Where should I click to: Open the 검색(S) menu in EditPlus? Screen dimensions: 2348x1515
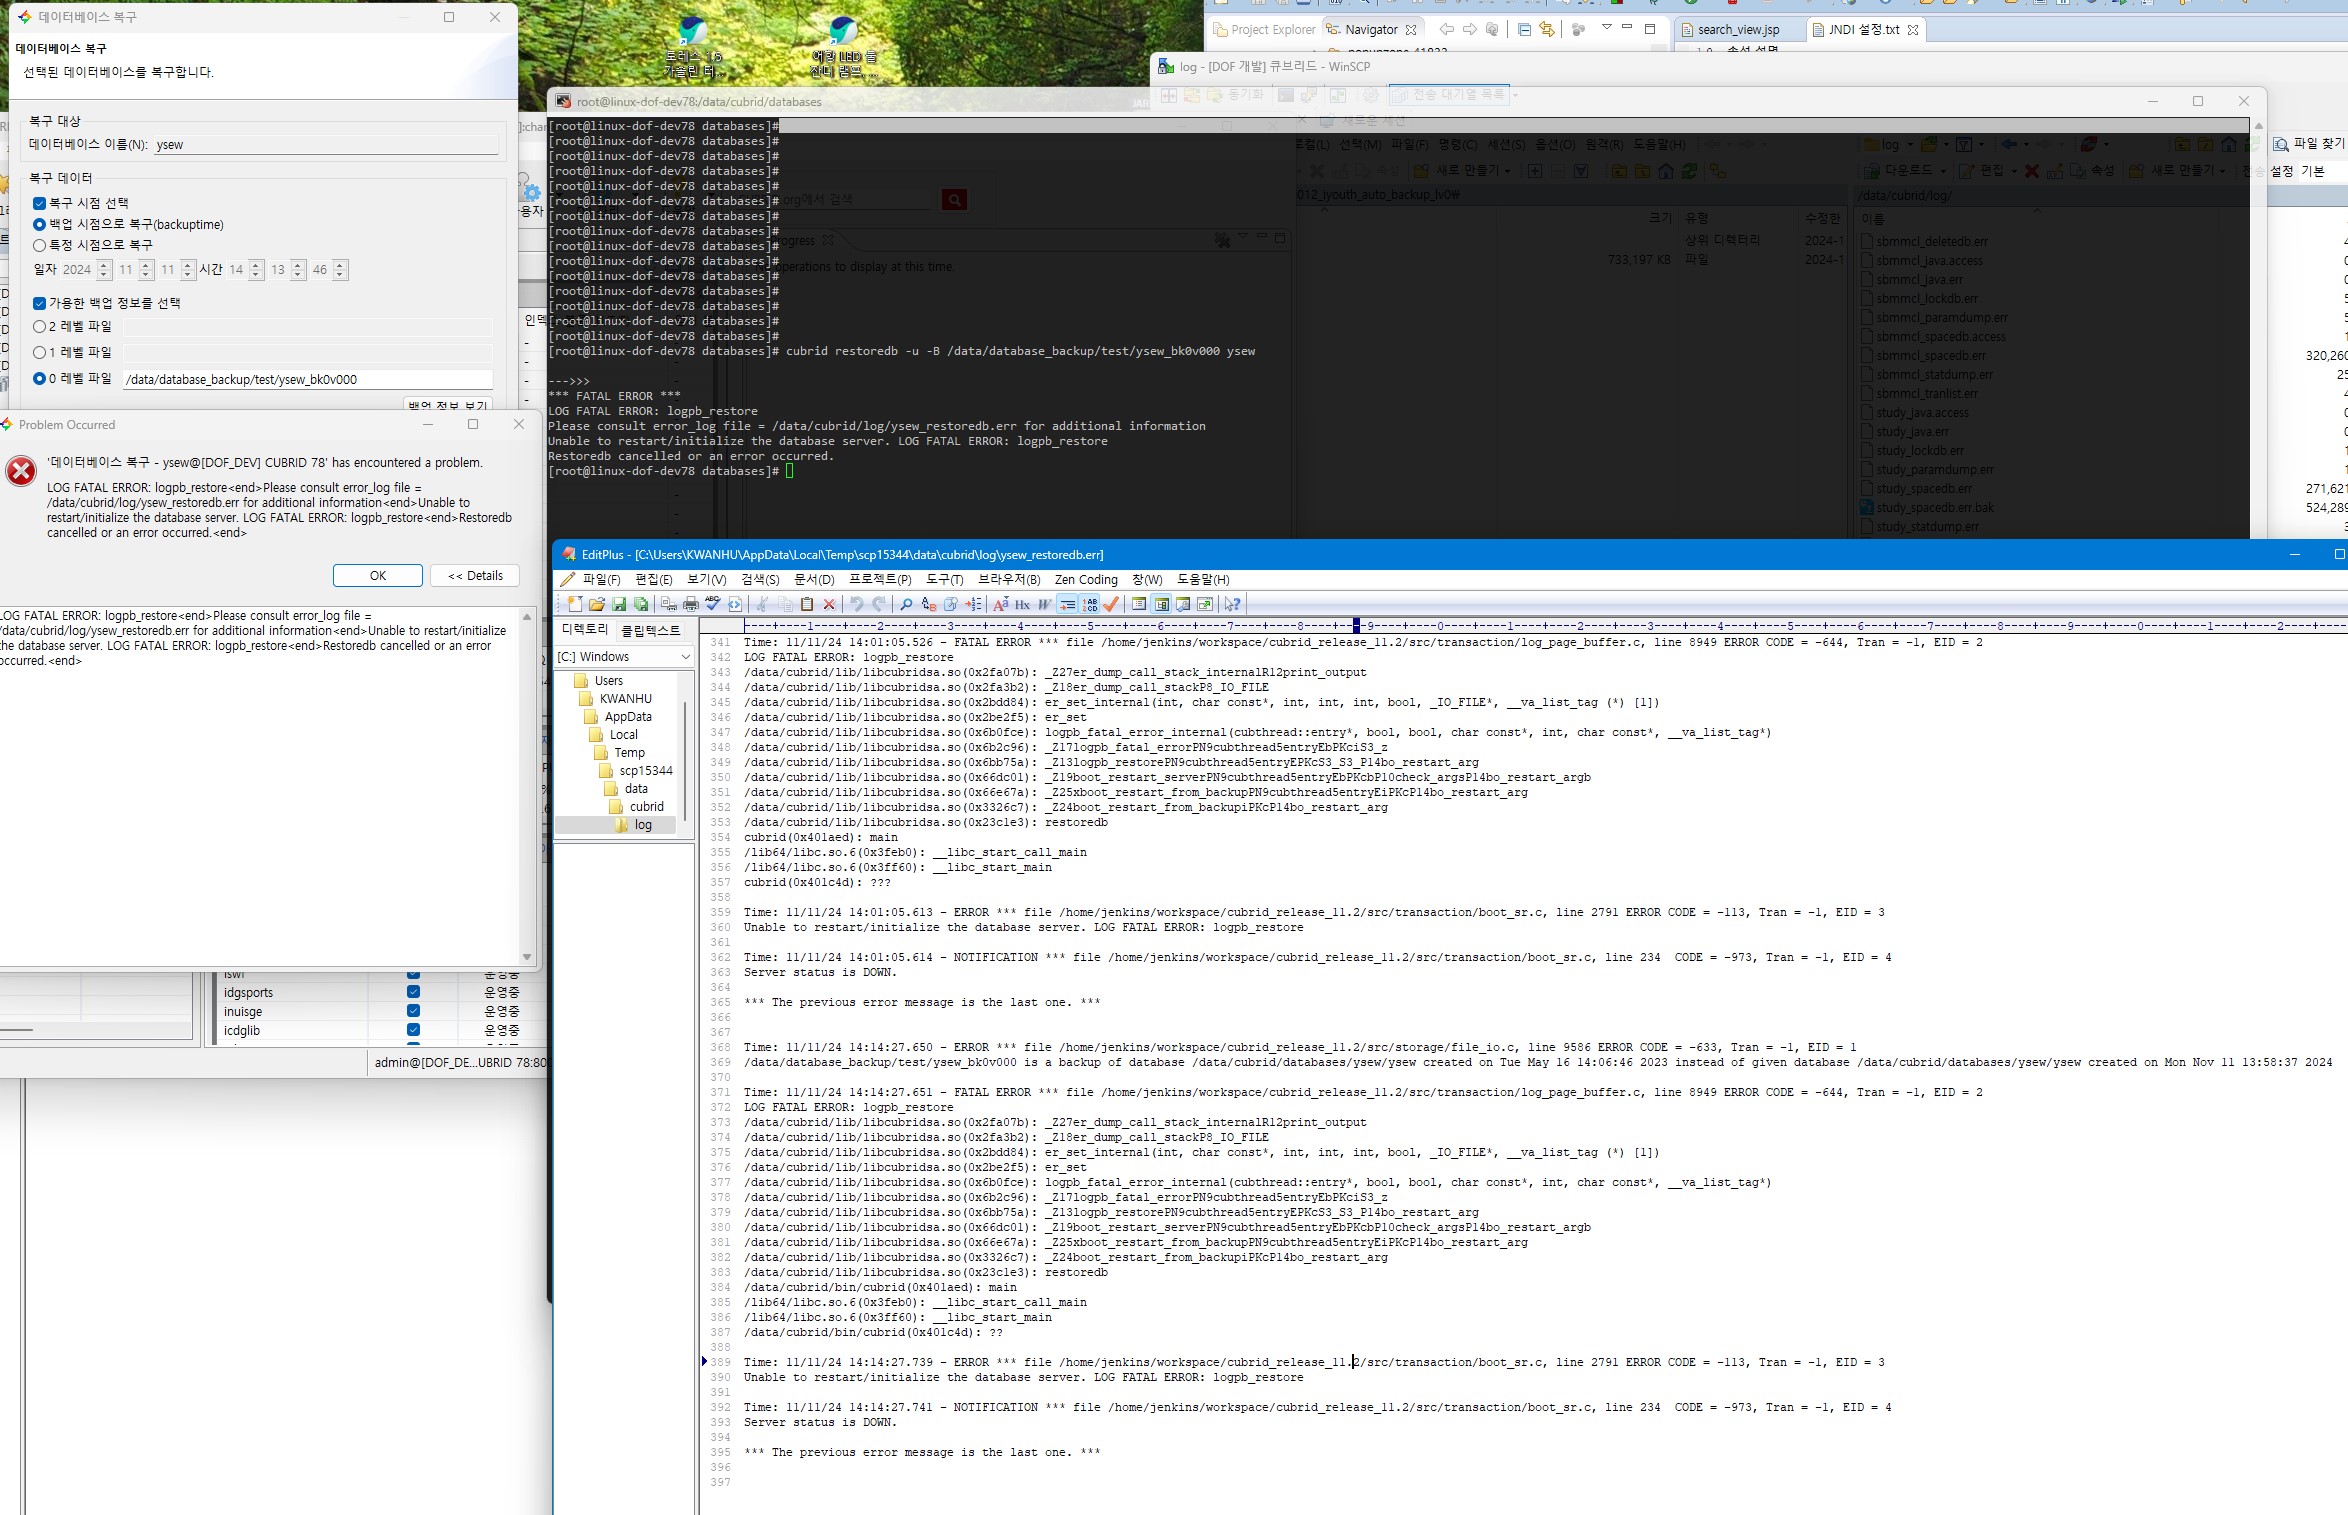click(x=759, y=579)
